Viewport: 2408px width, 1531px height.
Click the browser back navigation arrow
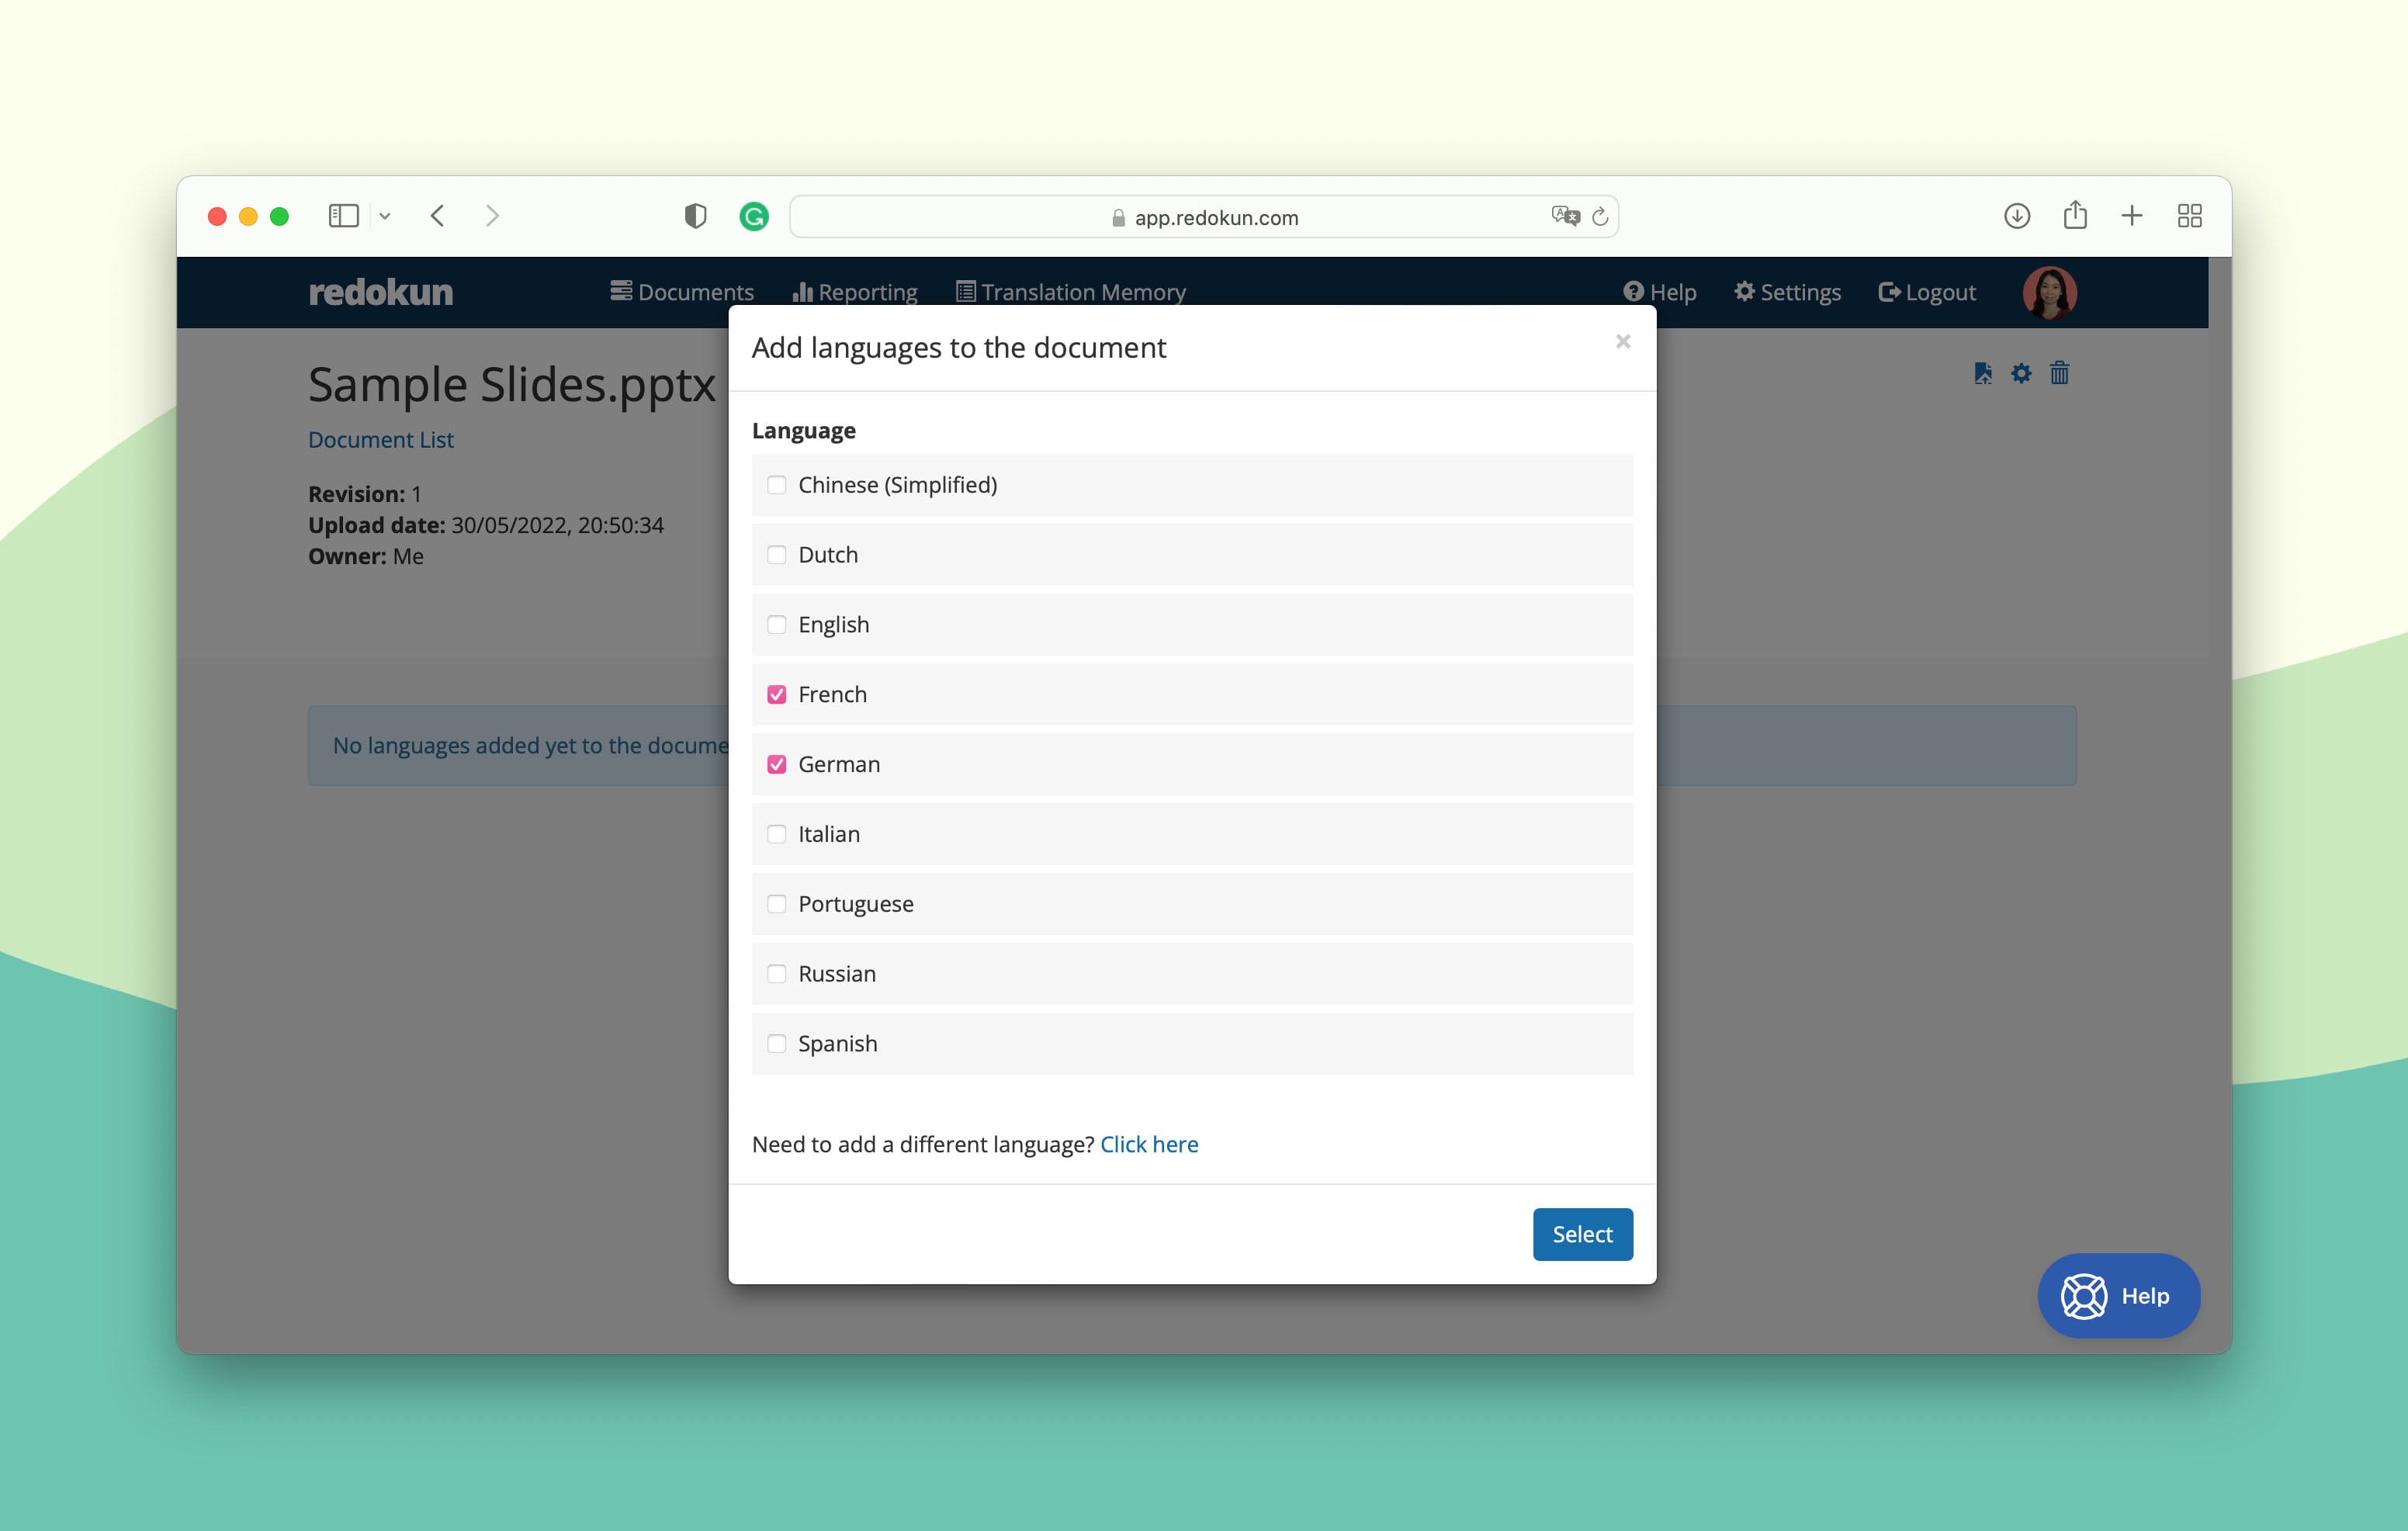click(x=437, y=216)
